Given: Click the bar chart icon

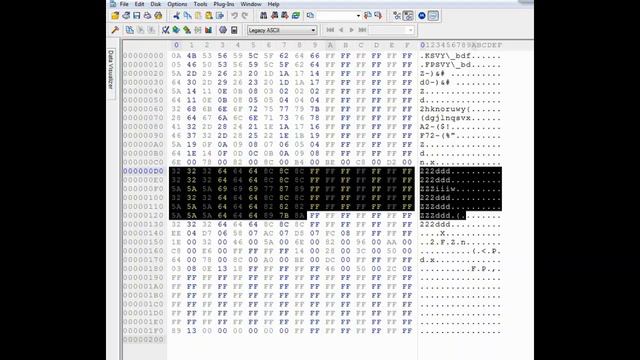Looking at the screenshot, I should pos(208,30).
